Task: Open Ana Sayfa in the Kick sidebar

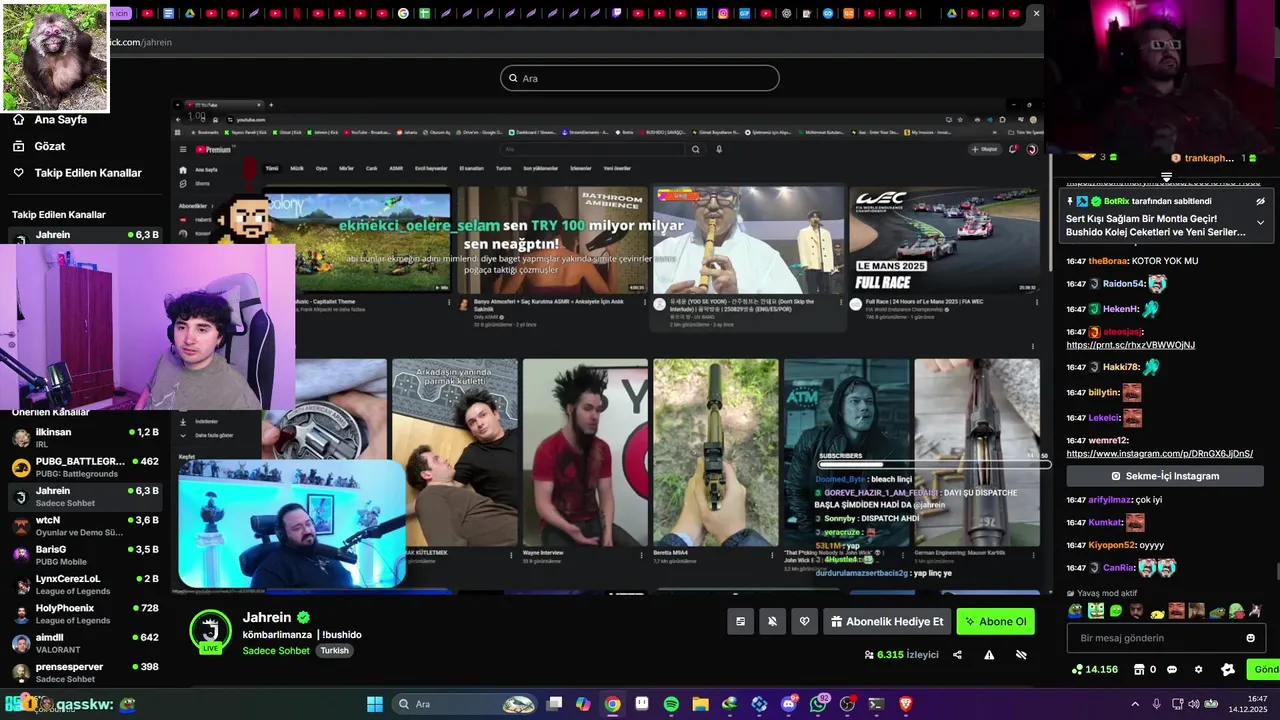Action: tap(60, 119)
